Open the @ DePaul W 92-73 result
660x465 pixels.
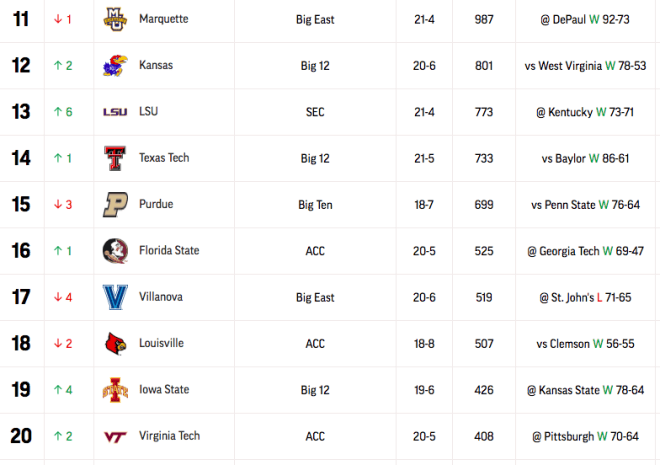pyautogui.click(x=585, y=19)
